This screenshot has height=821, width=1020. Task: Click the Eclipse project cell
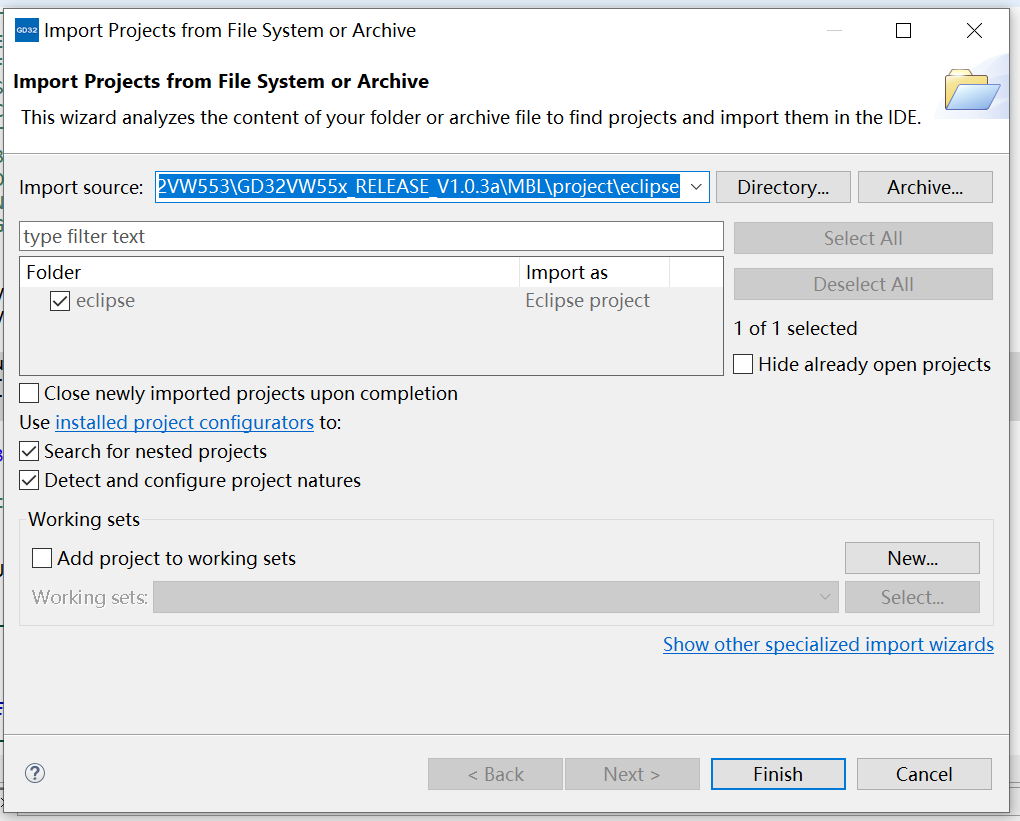coord(587,301)
